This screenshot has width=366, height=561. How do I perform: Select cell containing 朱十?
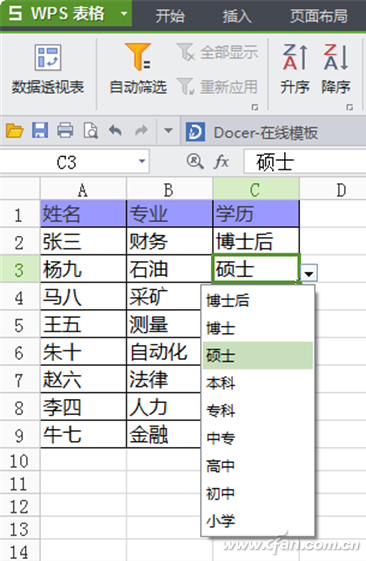(x=83, y=352)
